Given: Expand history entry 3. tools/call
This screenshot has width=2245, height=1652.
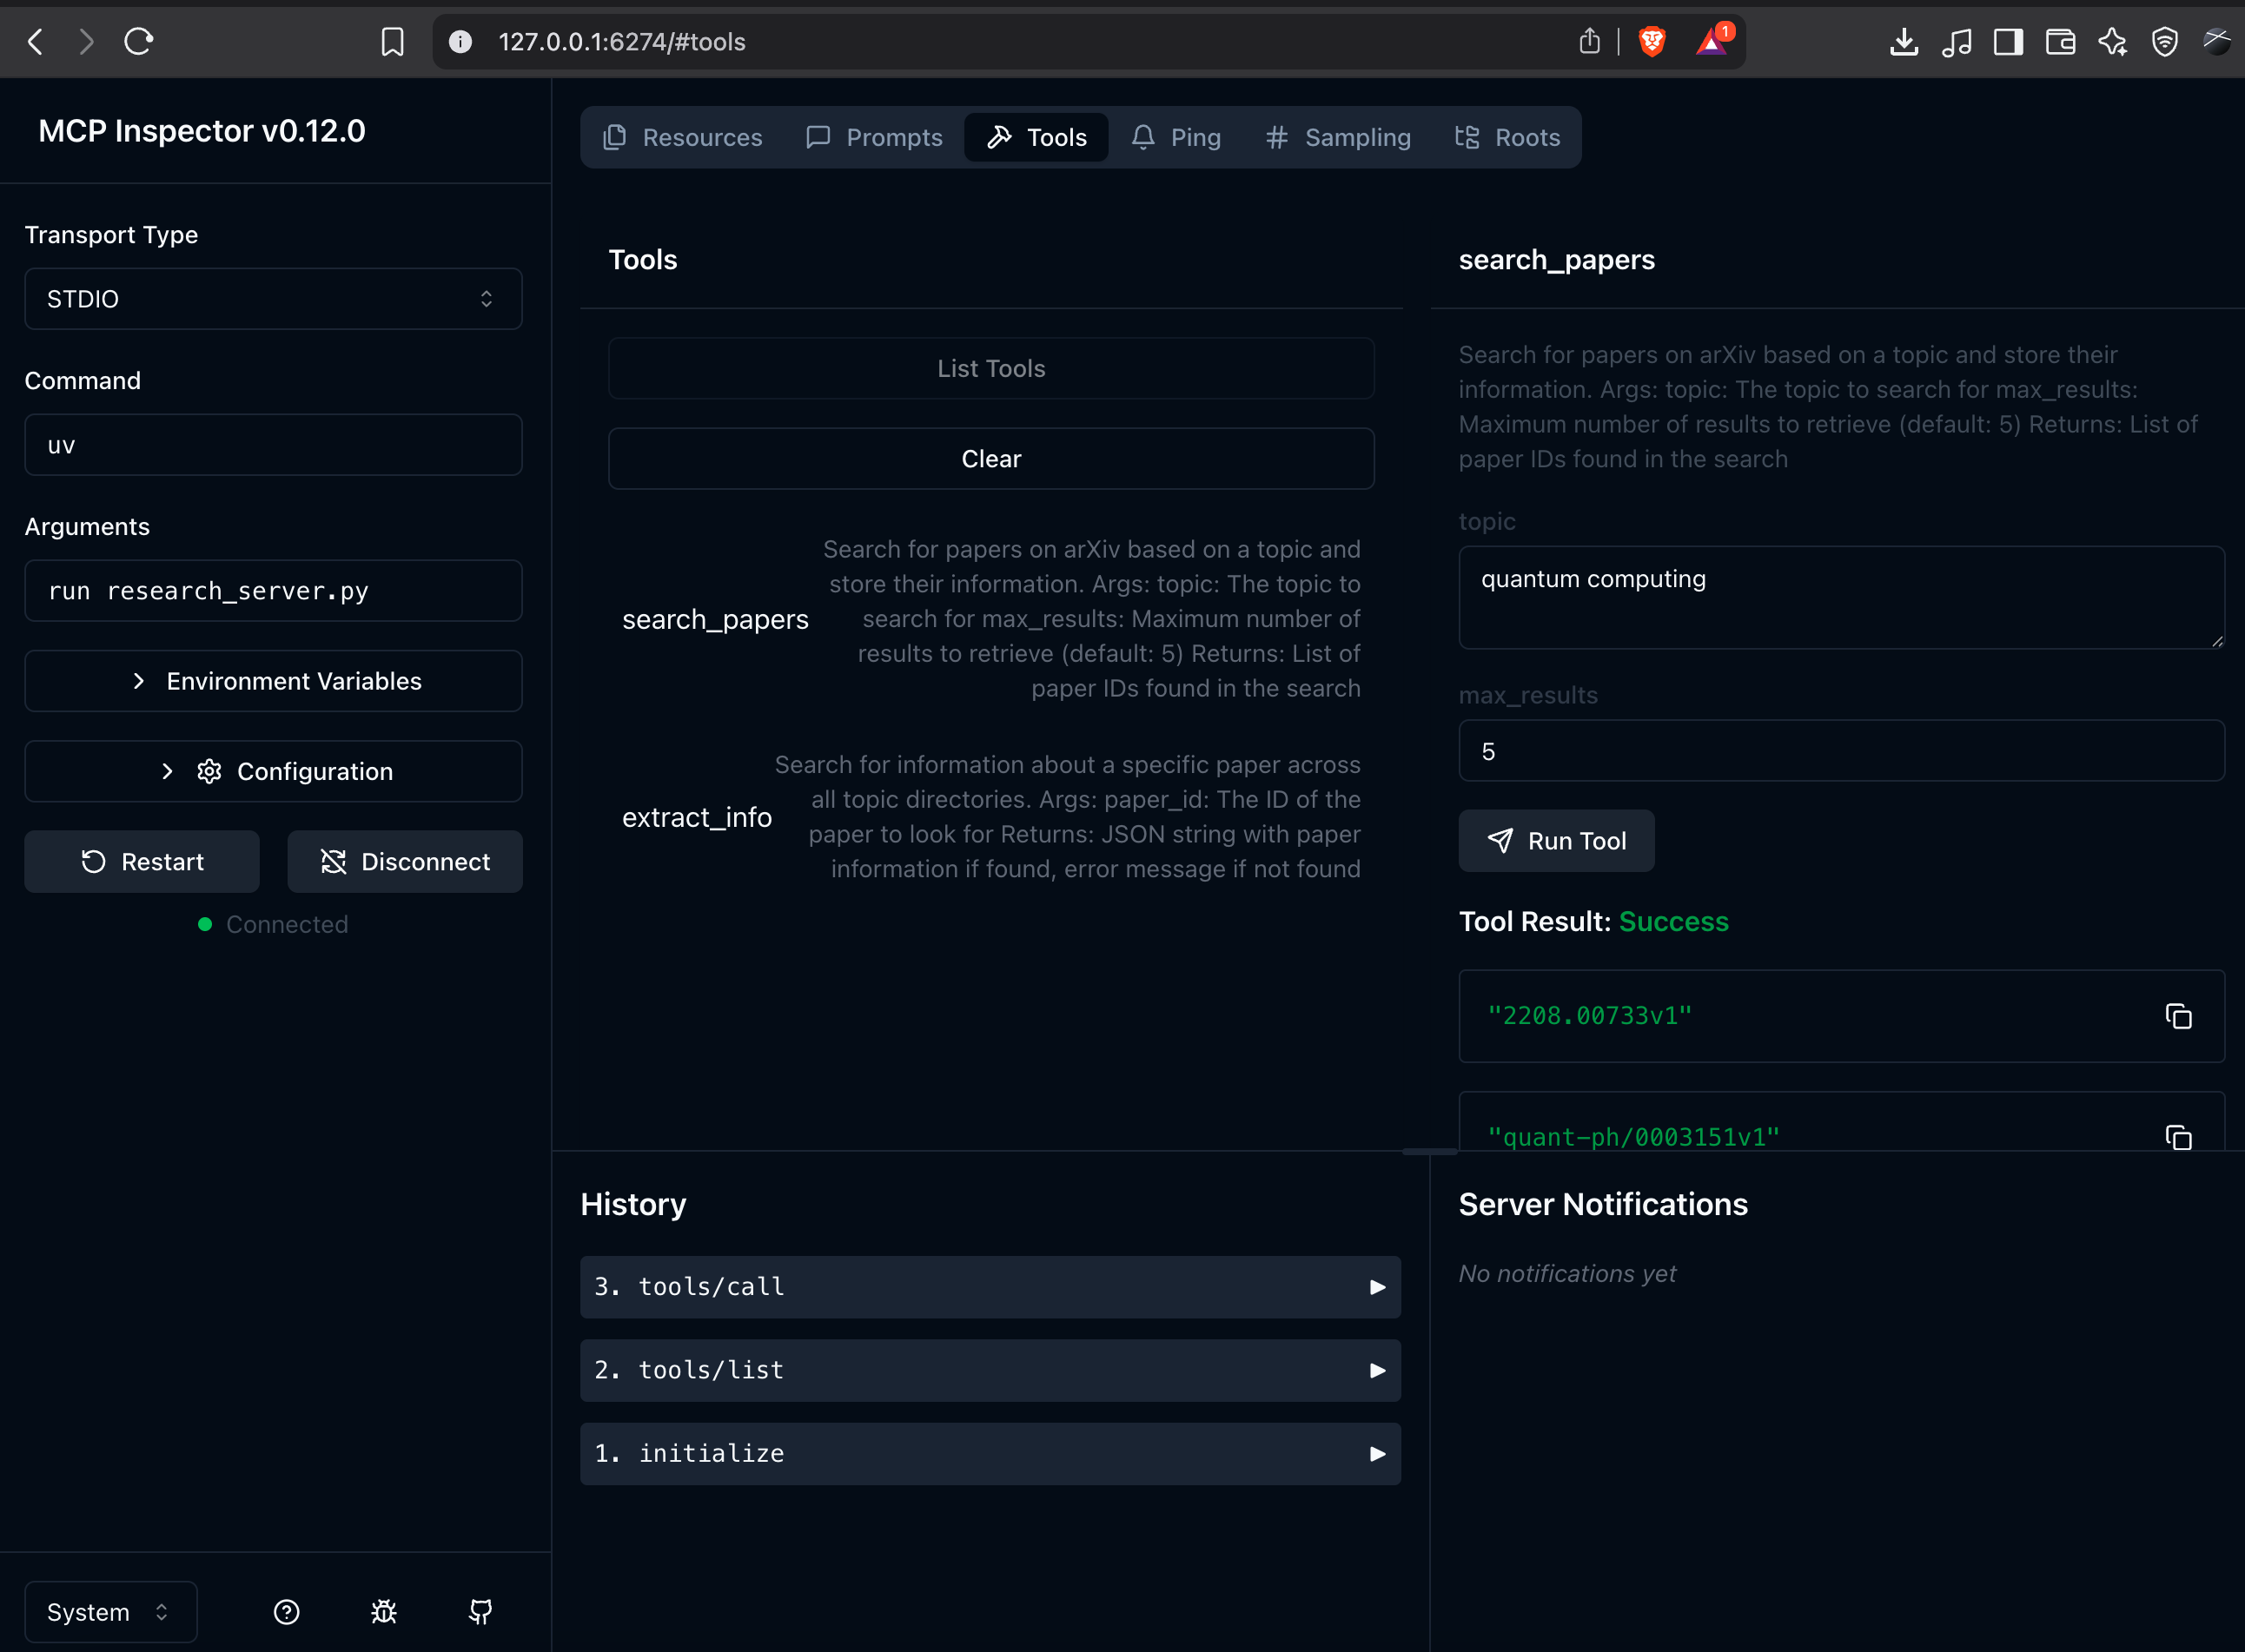Looking at the screenshot, I should point(990,1287).
